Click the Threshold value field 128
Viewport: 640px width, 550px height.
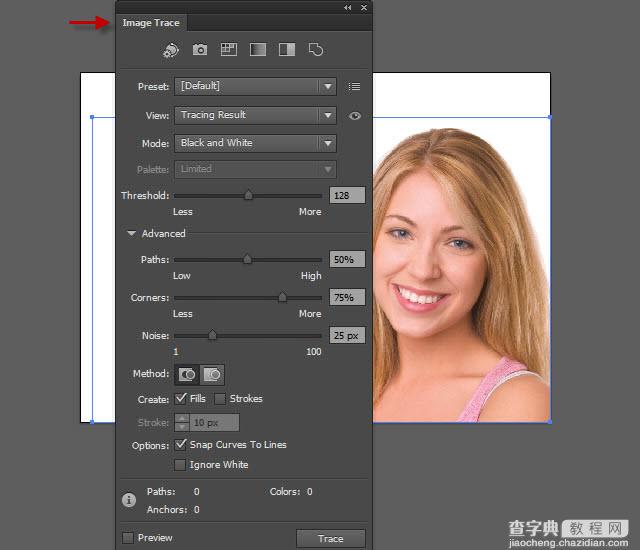[x=347, y=195]
